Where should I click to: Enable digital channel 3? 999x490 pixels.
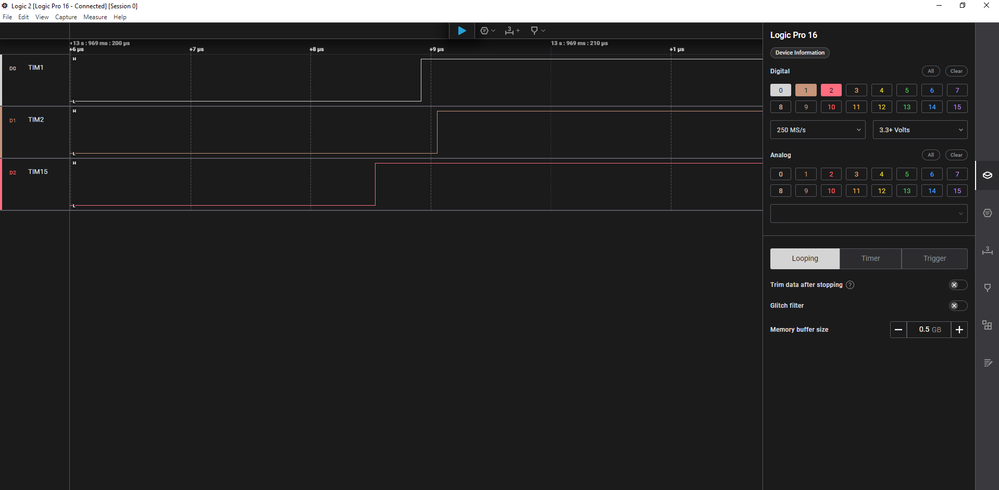[856, 90]
